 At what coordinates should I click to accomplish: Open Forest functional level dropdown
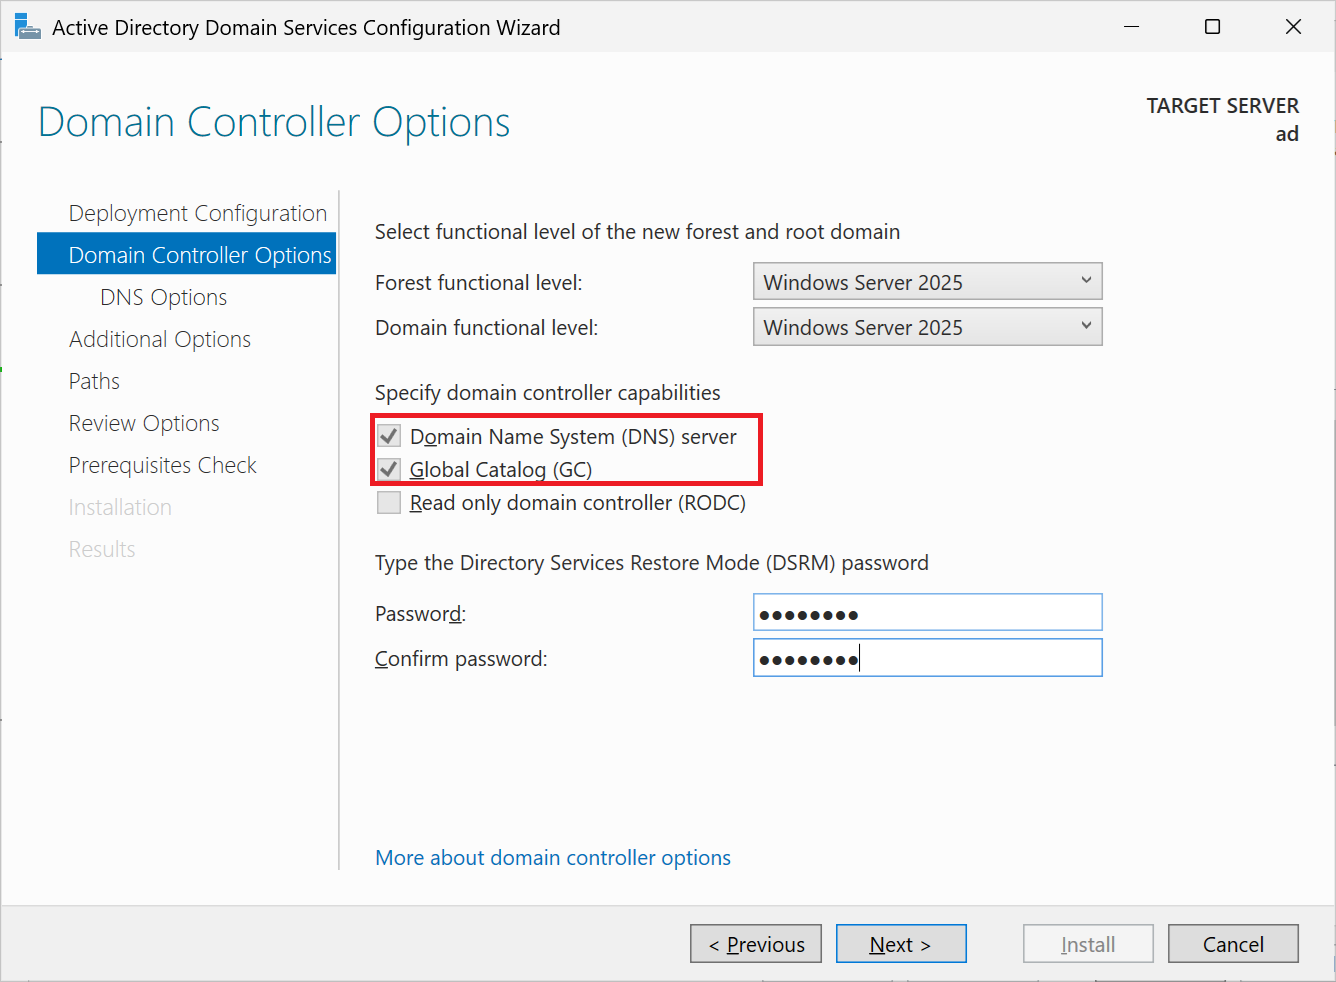click(x=927, y=282)
